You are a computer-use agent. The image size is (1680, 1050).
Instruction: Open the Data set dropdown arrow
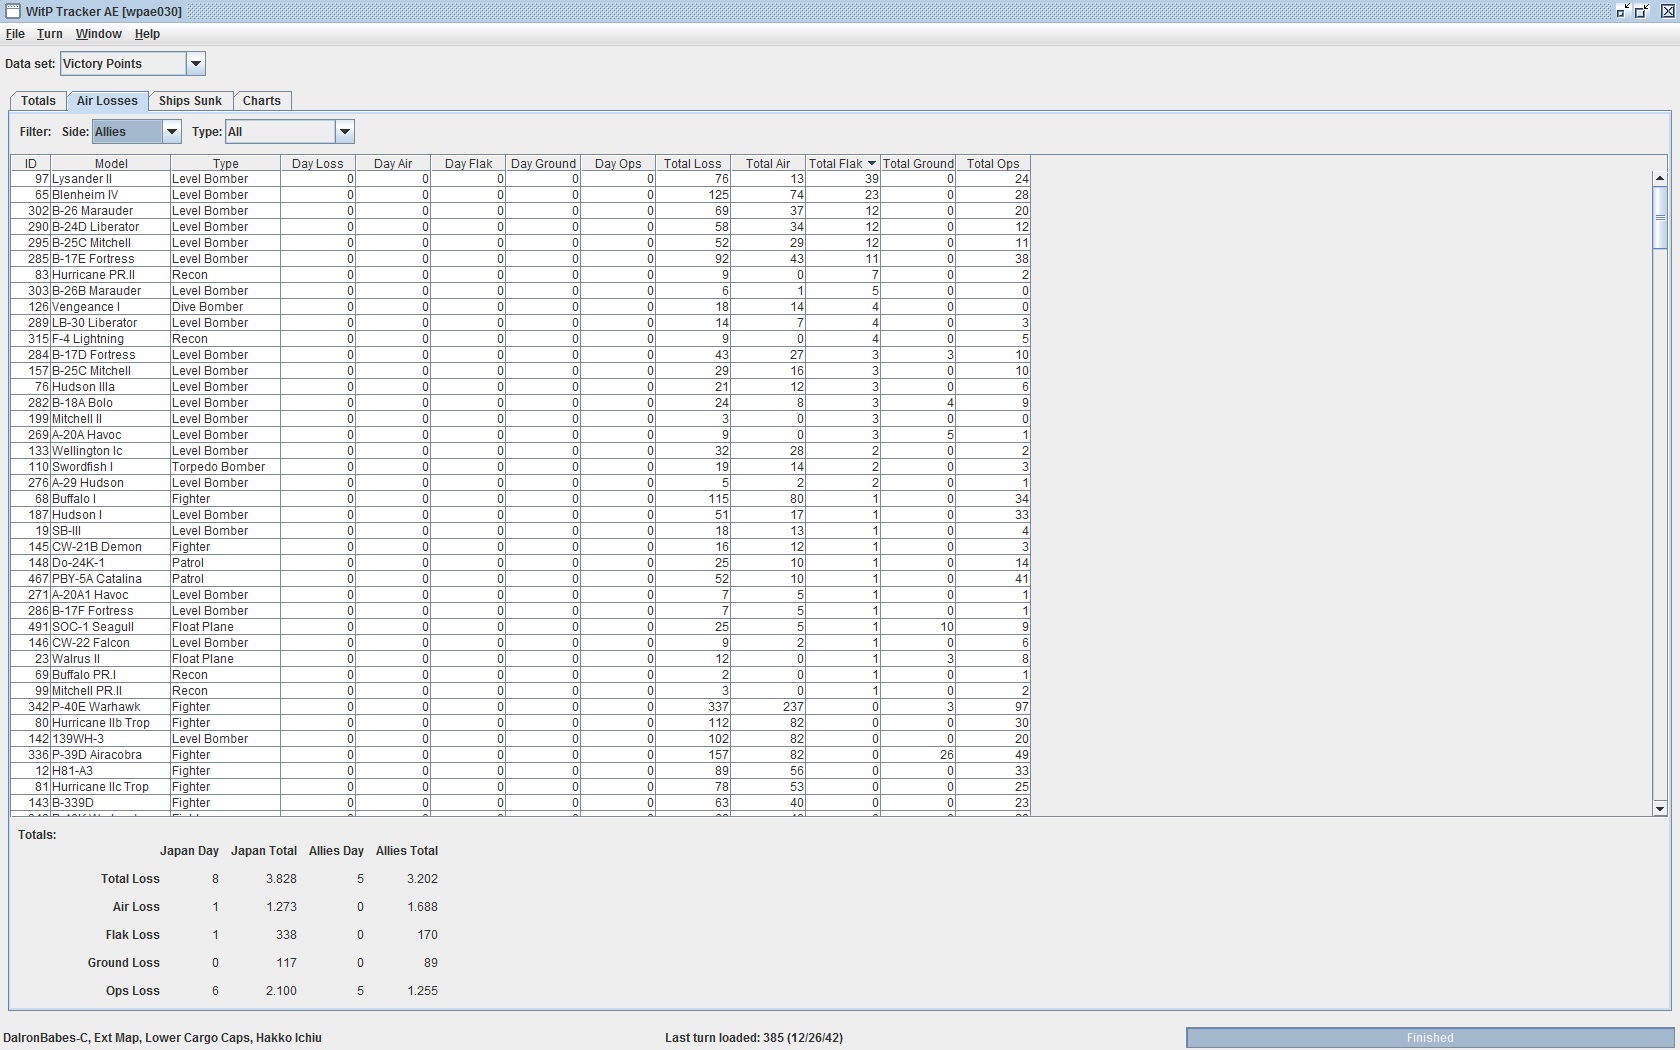click(x=196, y=64)
